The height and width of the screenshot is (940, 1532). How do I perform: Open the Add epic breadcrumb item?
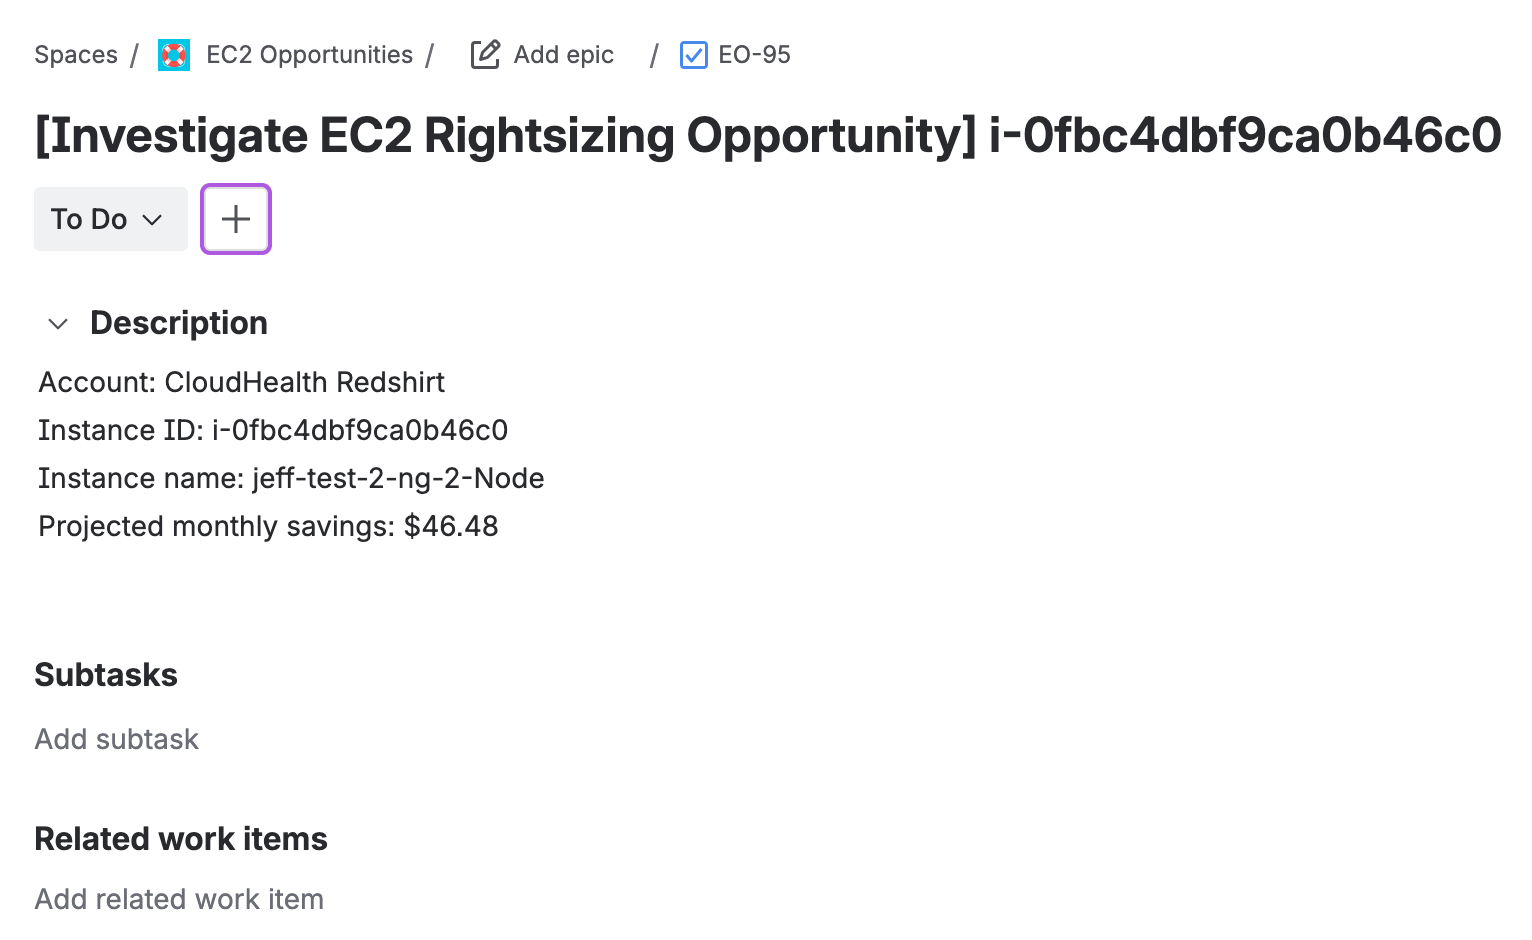pos(562,55)
